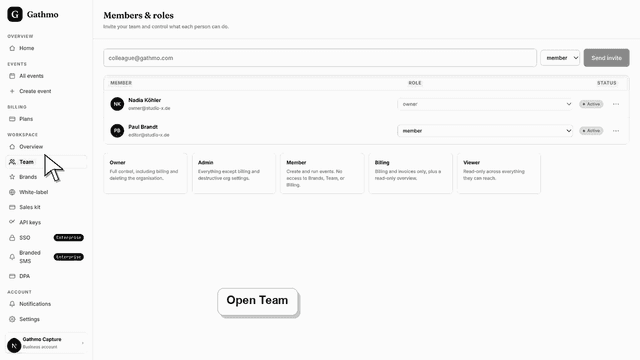Viewport: 640px width, 360px height.
Task: Open invite role dropdown set to member
Action: pyautogui.click(x=560, y=58)
